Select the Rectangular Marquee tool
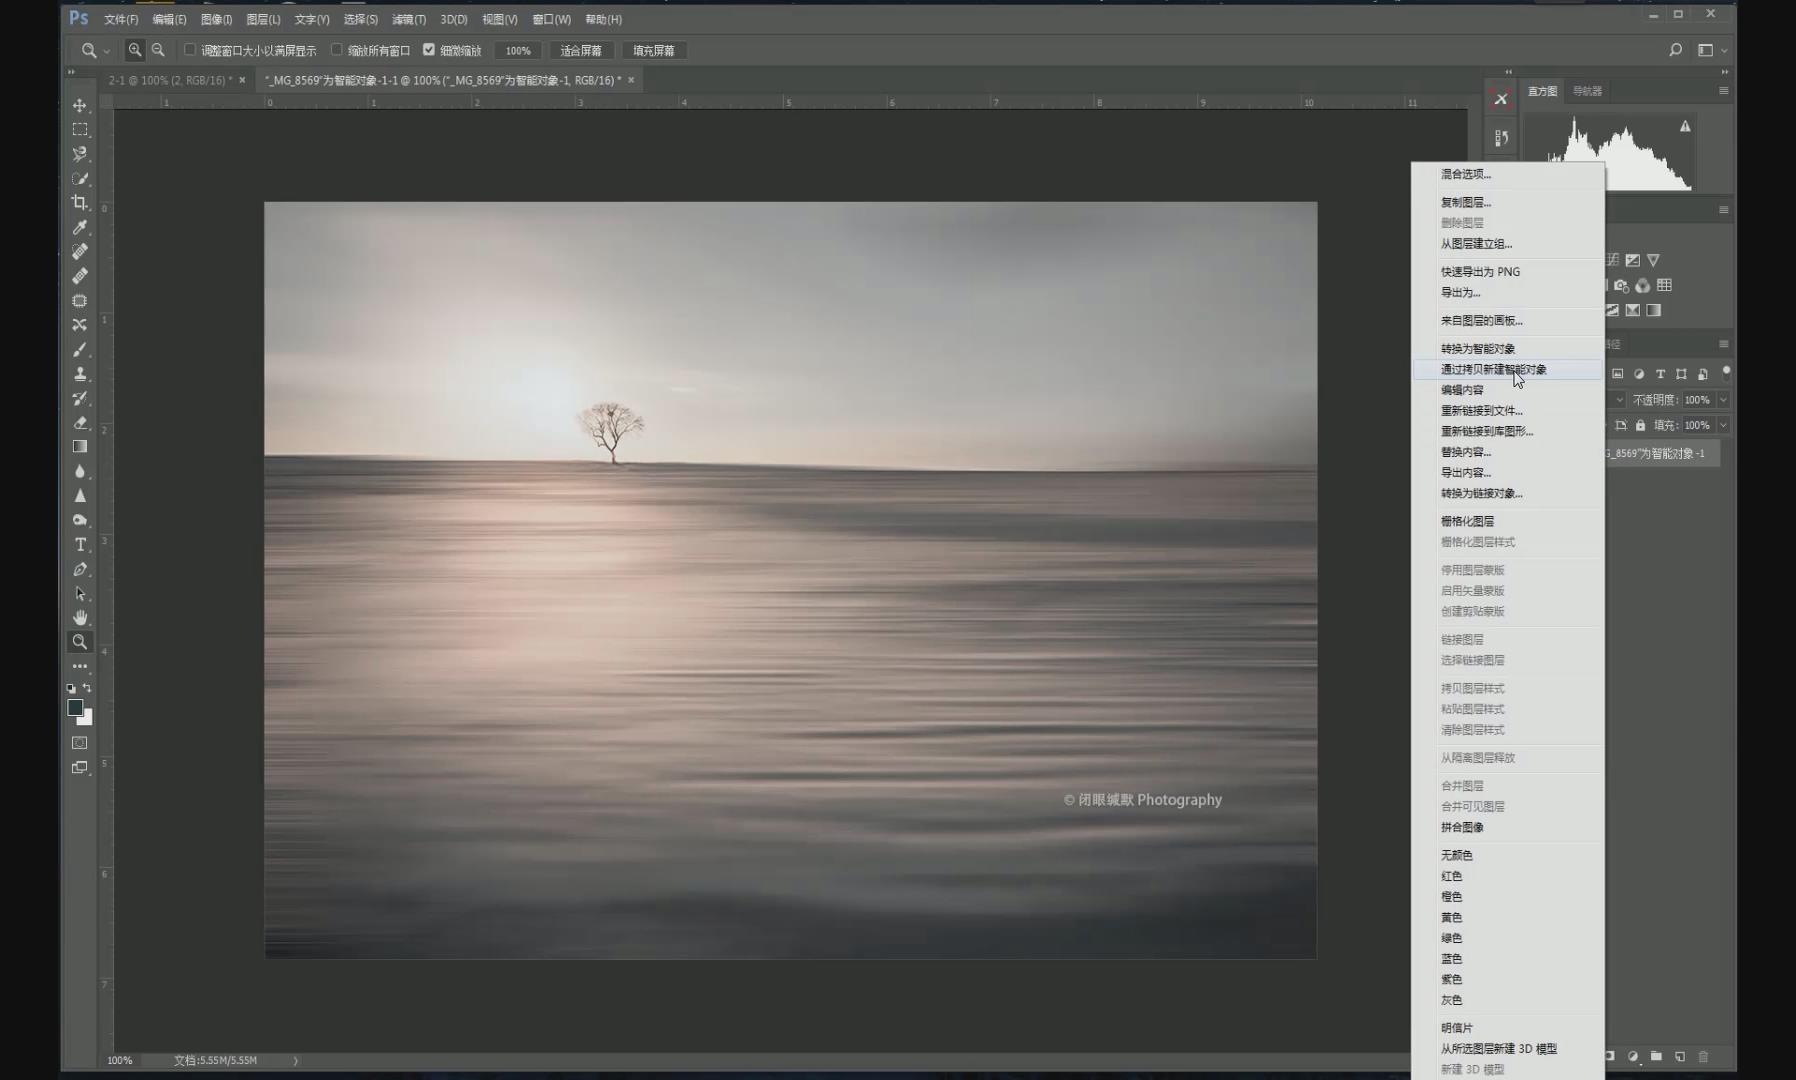Viewport: 1796px width, 1080px height. coord(80,130)
